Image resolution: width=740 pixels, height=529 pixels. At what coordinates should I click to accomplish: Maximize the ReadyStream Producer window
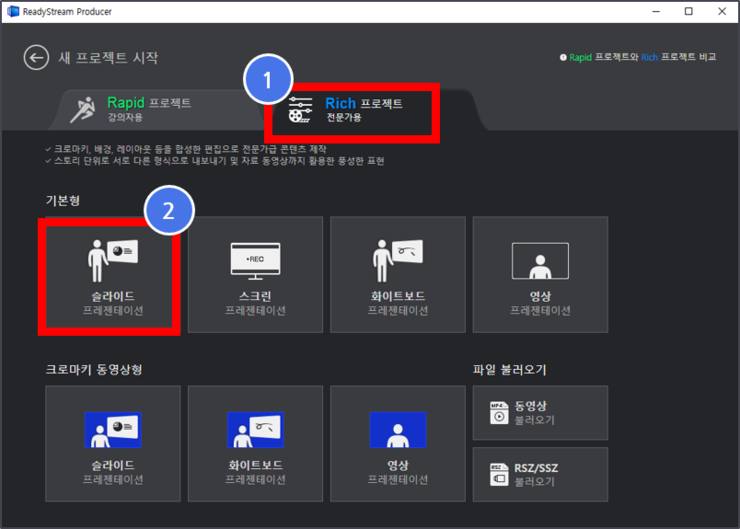coord(689,11)
